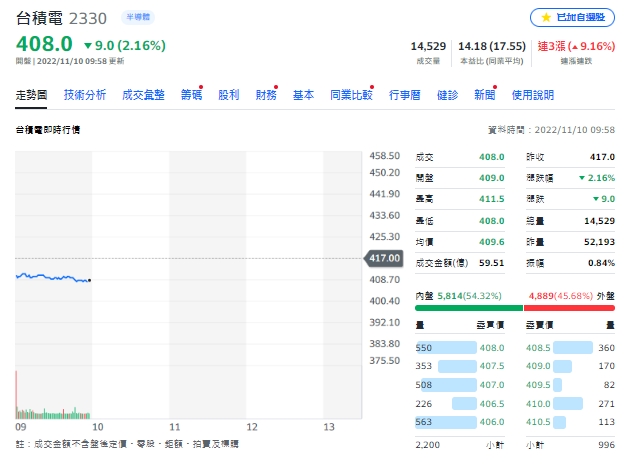The image size is (631, 467).
Task: Click the 昨收 value 417.0
Action: pos(602,157)
